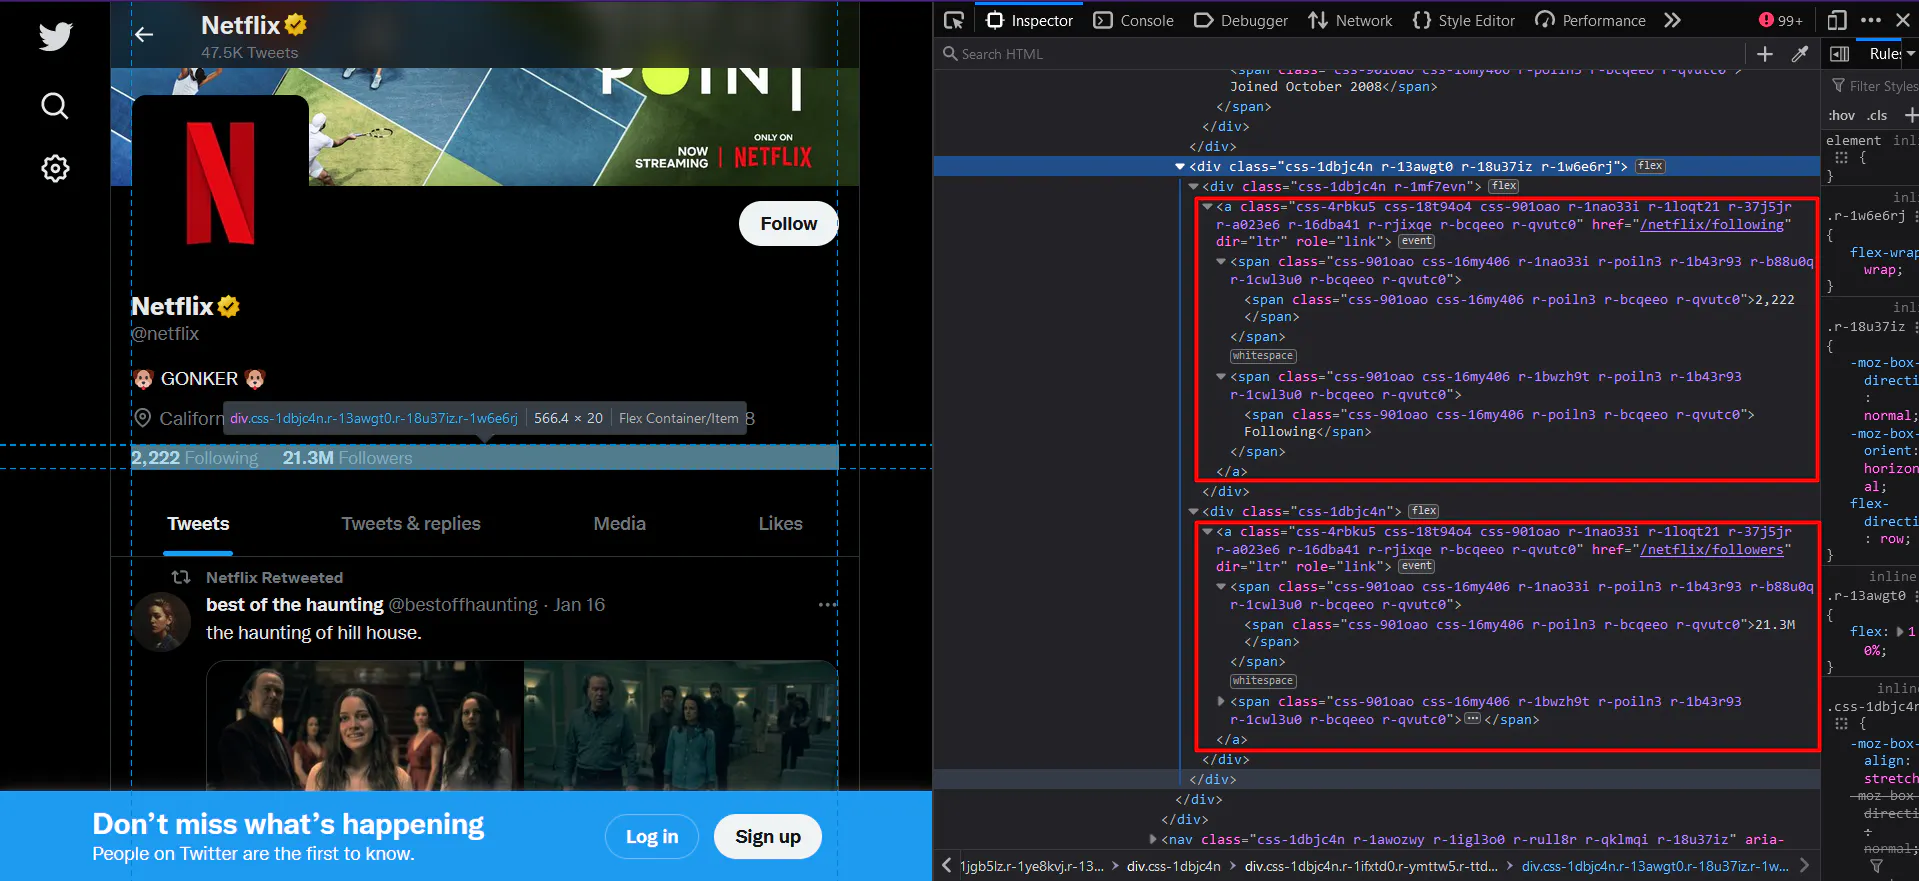Open Twitter settings gear icon
1919x881 pixels.
click(55, 168)
